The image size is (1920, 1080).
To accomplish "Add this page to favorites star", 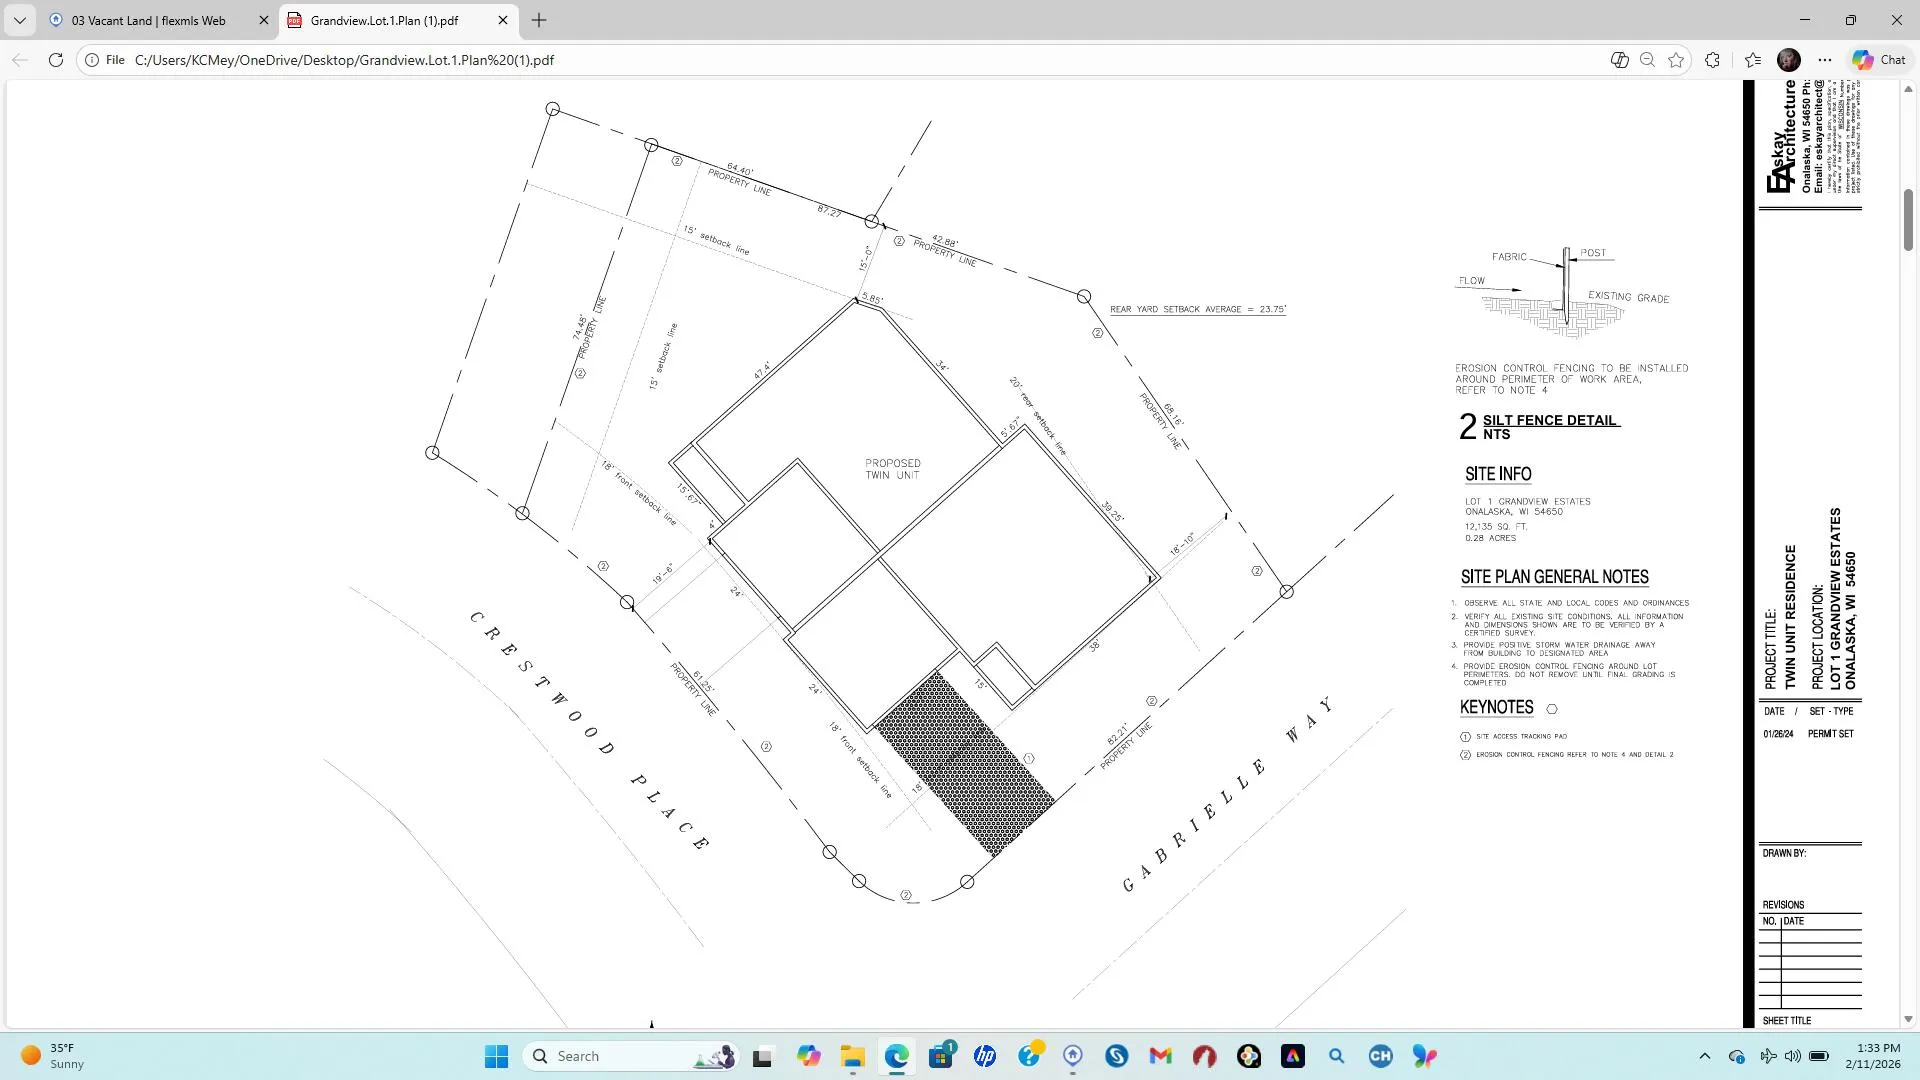I will 1676,60.
